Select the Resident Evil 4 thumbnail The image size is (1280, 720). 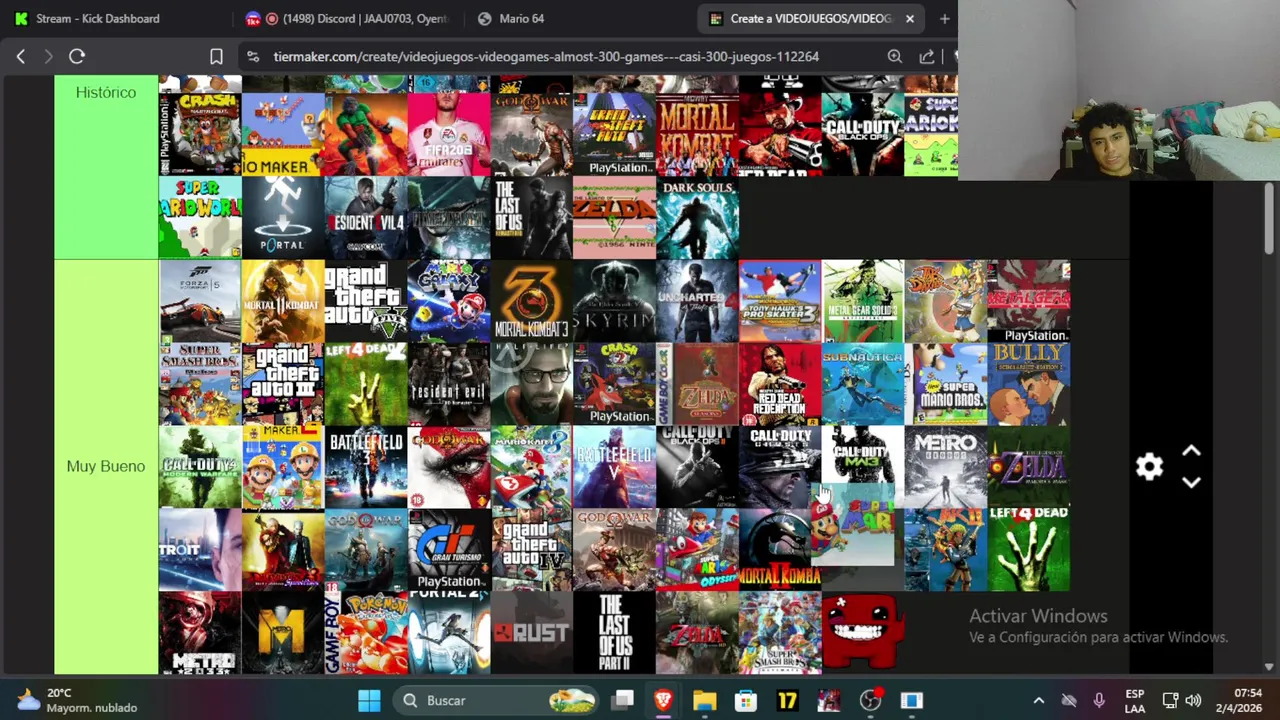point(366,217)
